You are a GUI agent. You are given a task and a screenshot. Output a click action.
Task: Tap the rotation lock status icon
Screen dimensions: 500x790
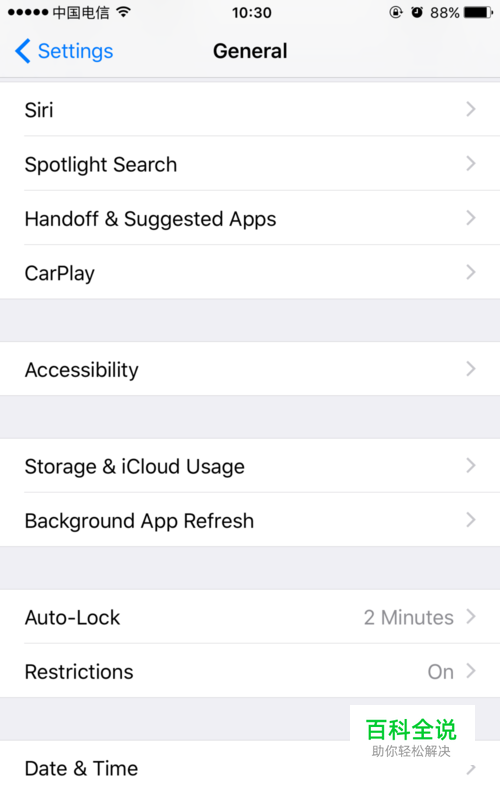pyautogui.click(x=396, y=12)
